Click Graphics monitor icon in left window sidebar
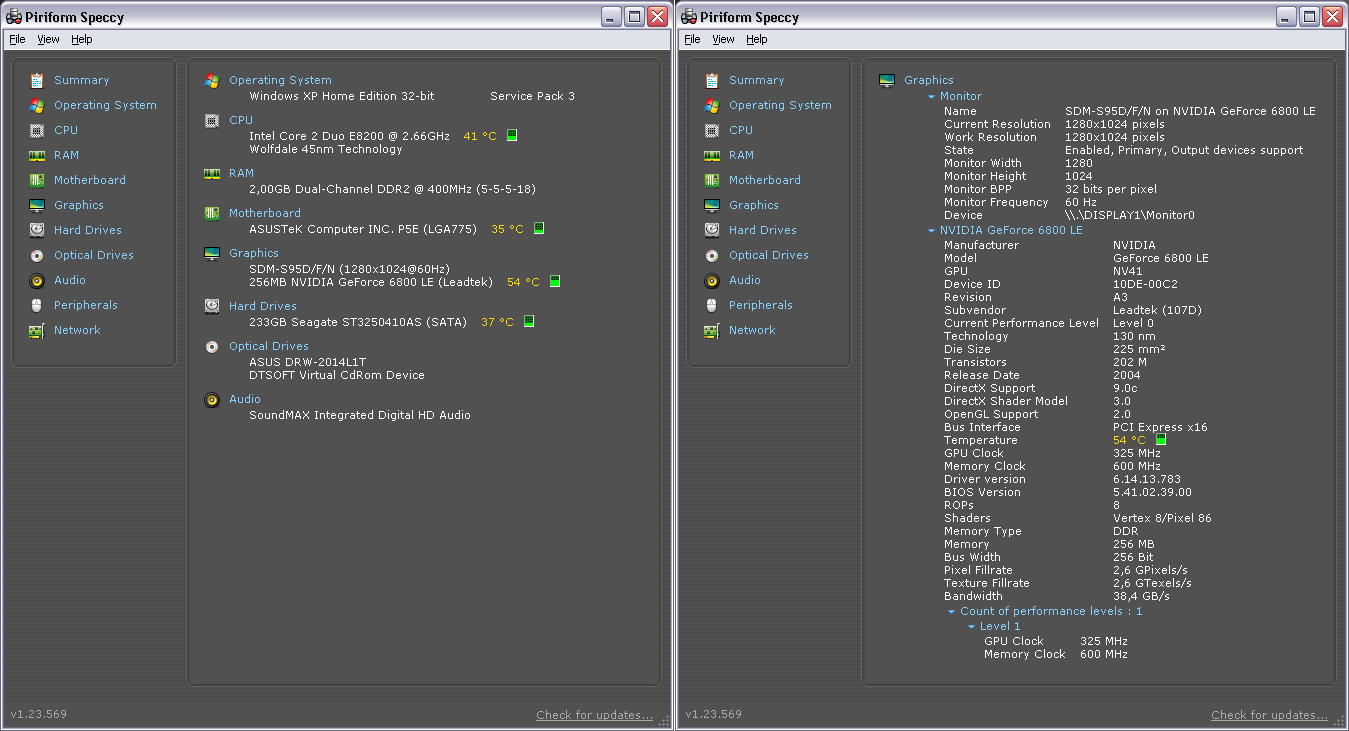The width and height of the screenshot is (1349, 731). [37, 205]
